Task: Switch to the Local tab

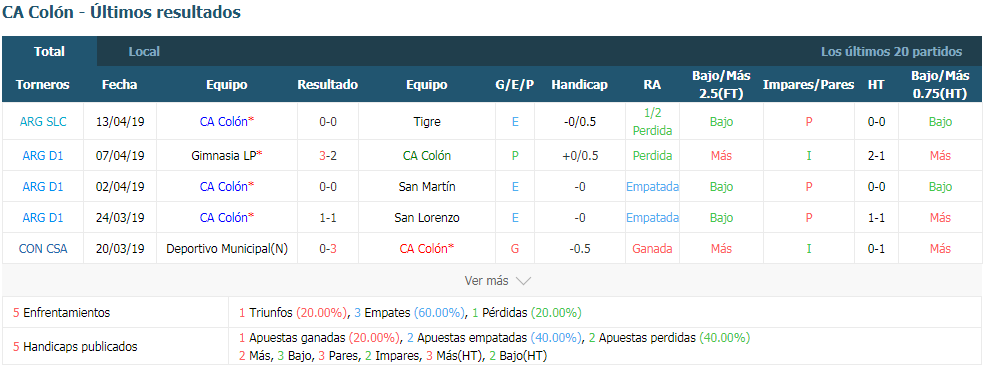Action: coord(144,51)
